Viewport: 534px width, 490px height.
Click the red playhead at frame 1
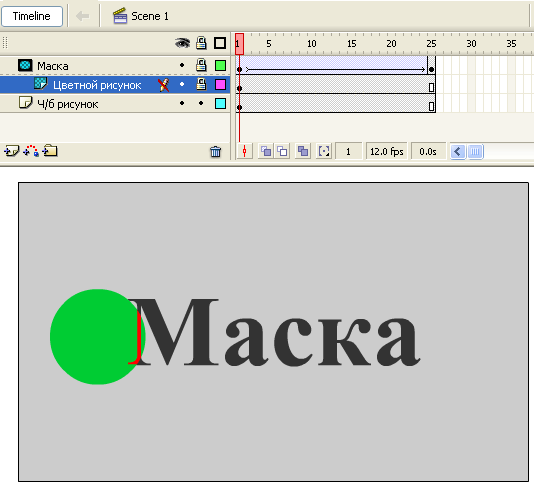pyautogui.click(x=239, y=44)
